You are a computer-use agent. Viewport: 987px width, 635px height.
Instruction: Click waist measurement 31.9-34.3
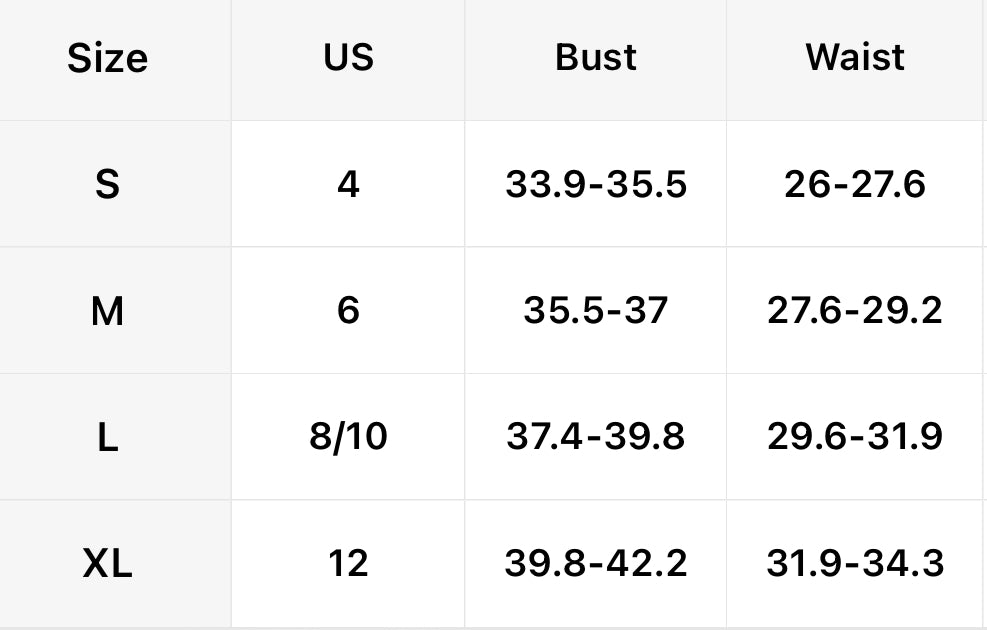tap(855, 564)
